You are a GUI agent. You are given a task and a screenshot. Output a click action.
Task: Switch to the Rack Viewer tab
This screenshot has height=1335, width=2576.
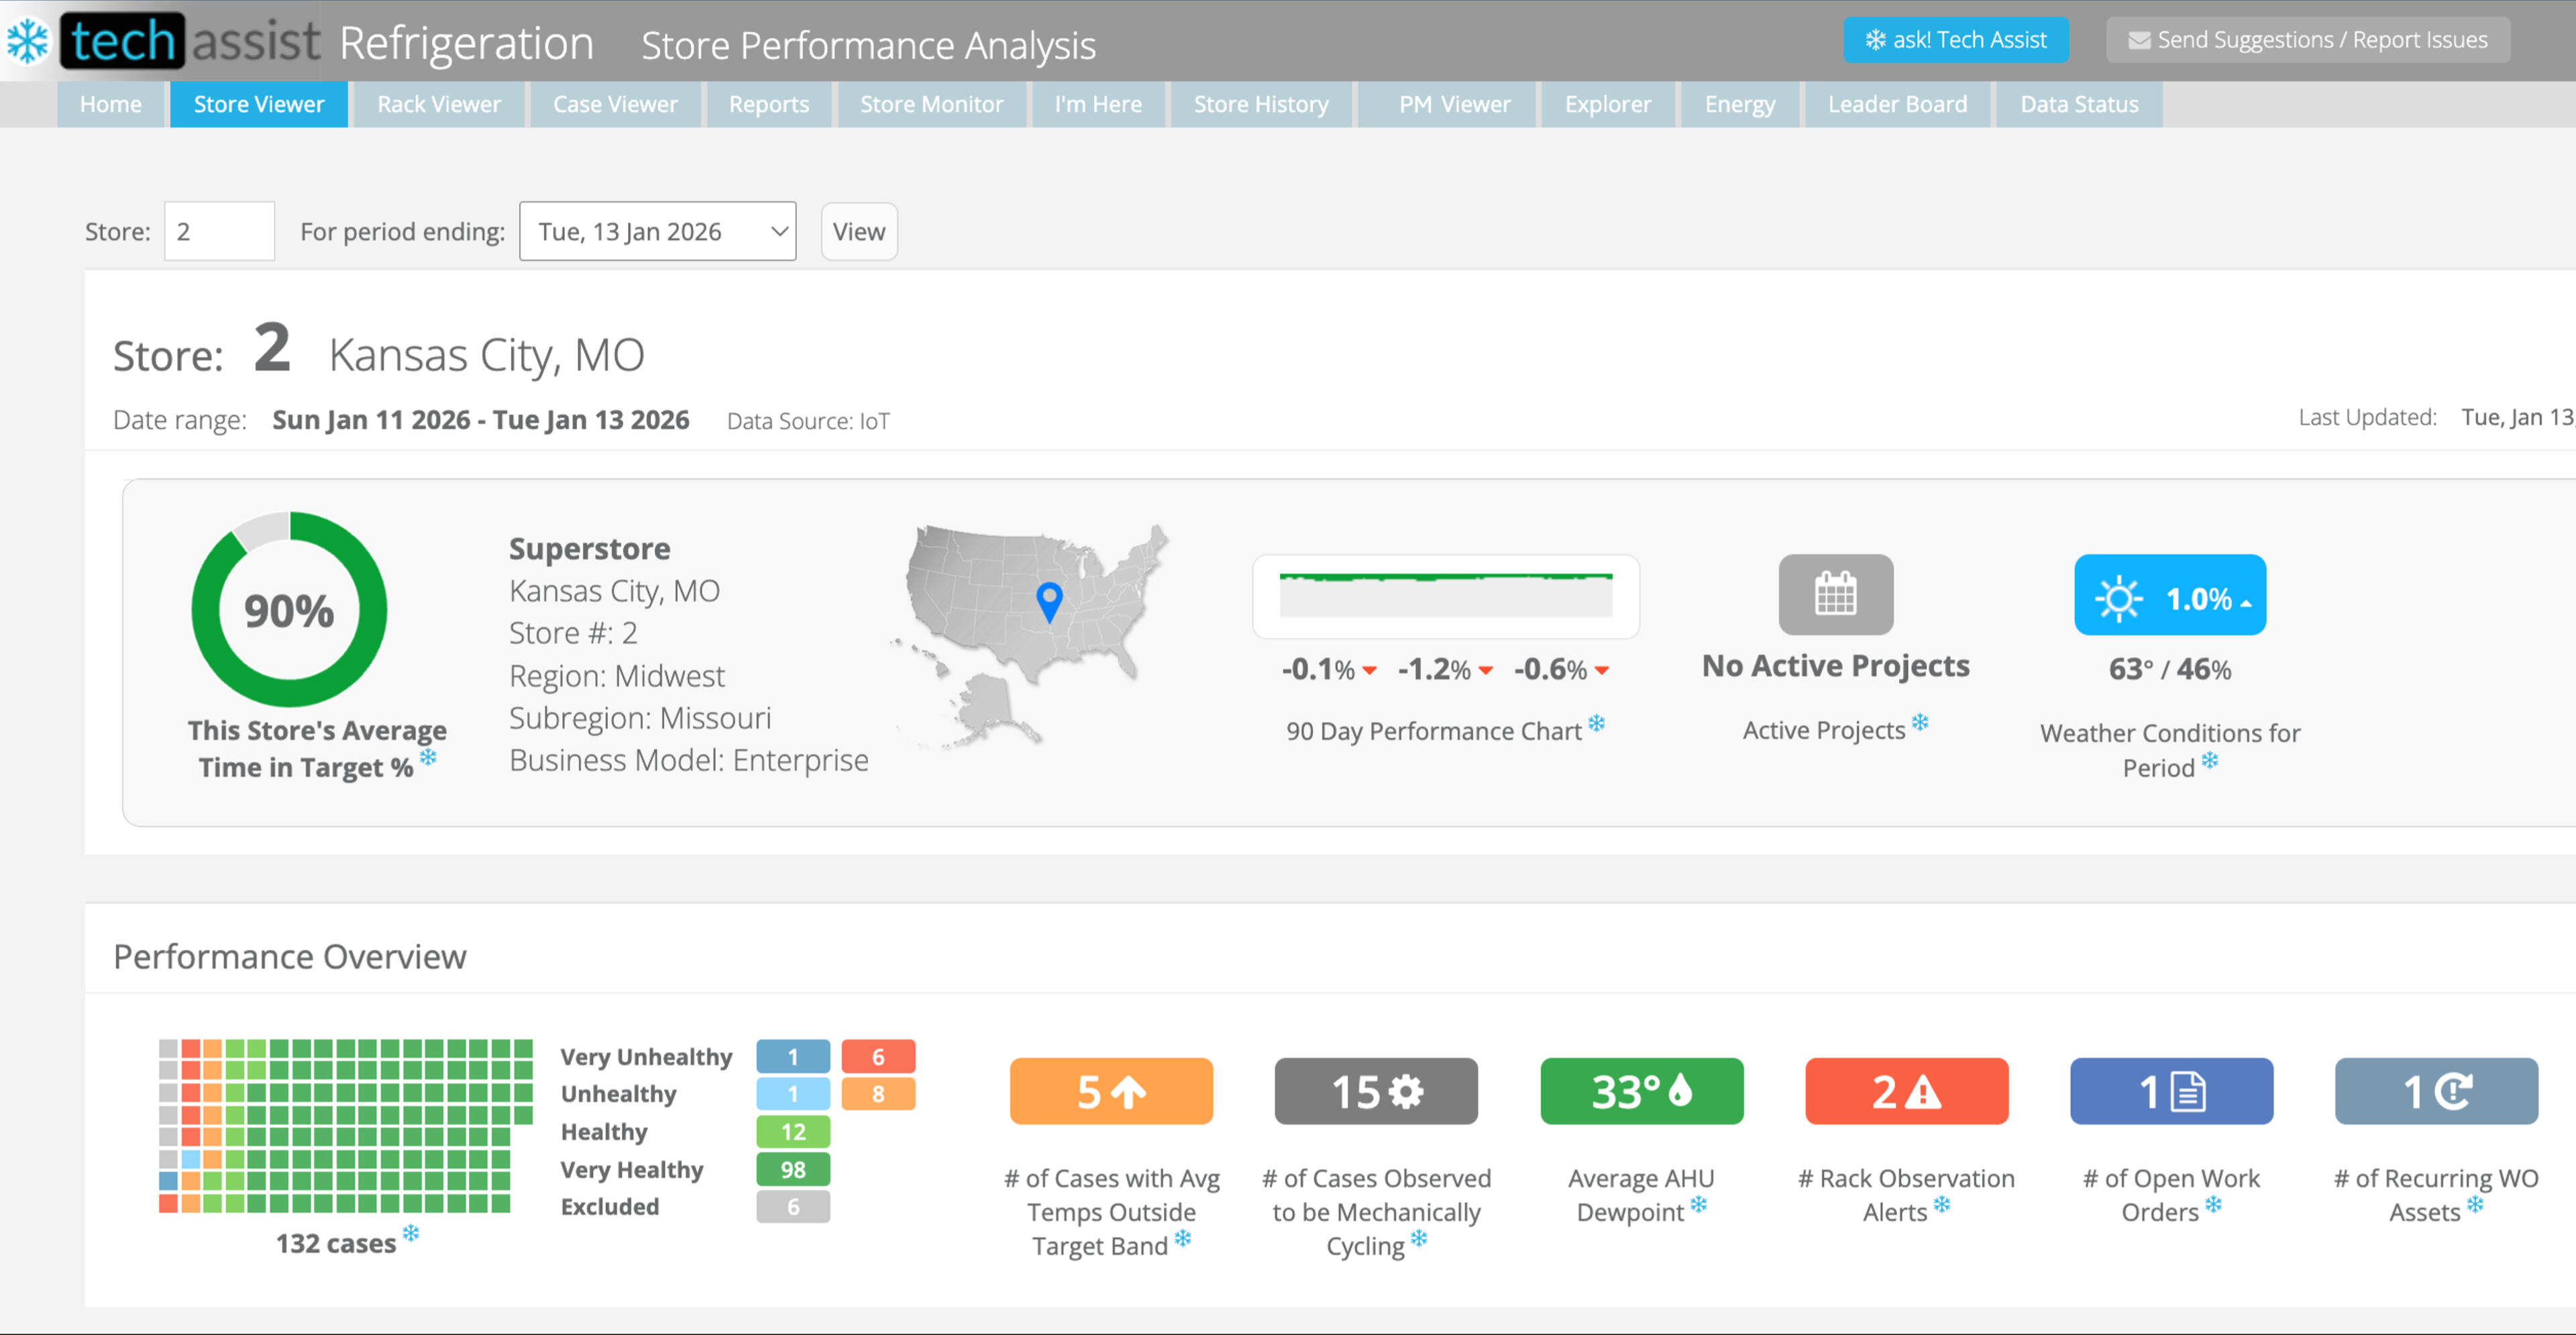[x=438, y=104]
